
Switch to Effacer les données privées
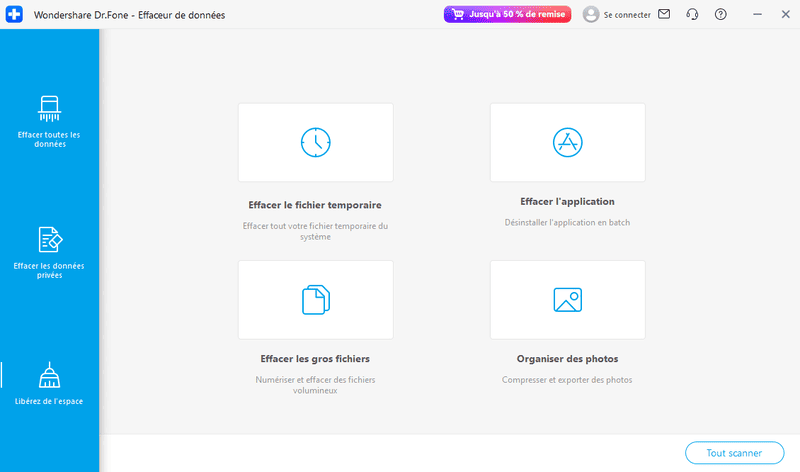(49, 252)
